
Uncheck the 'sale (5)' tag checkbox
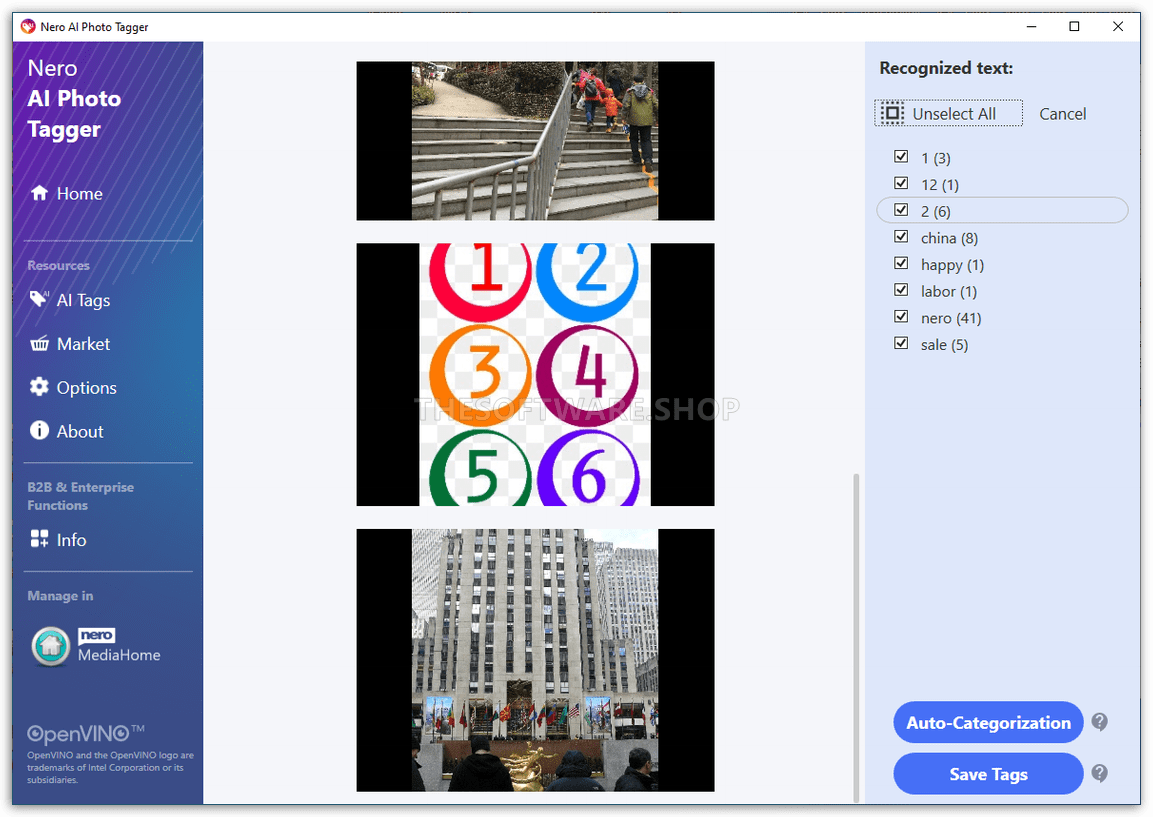[x=901, y=344]
